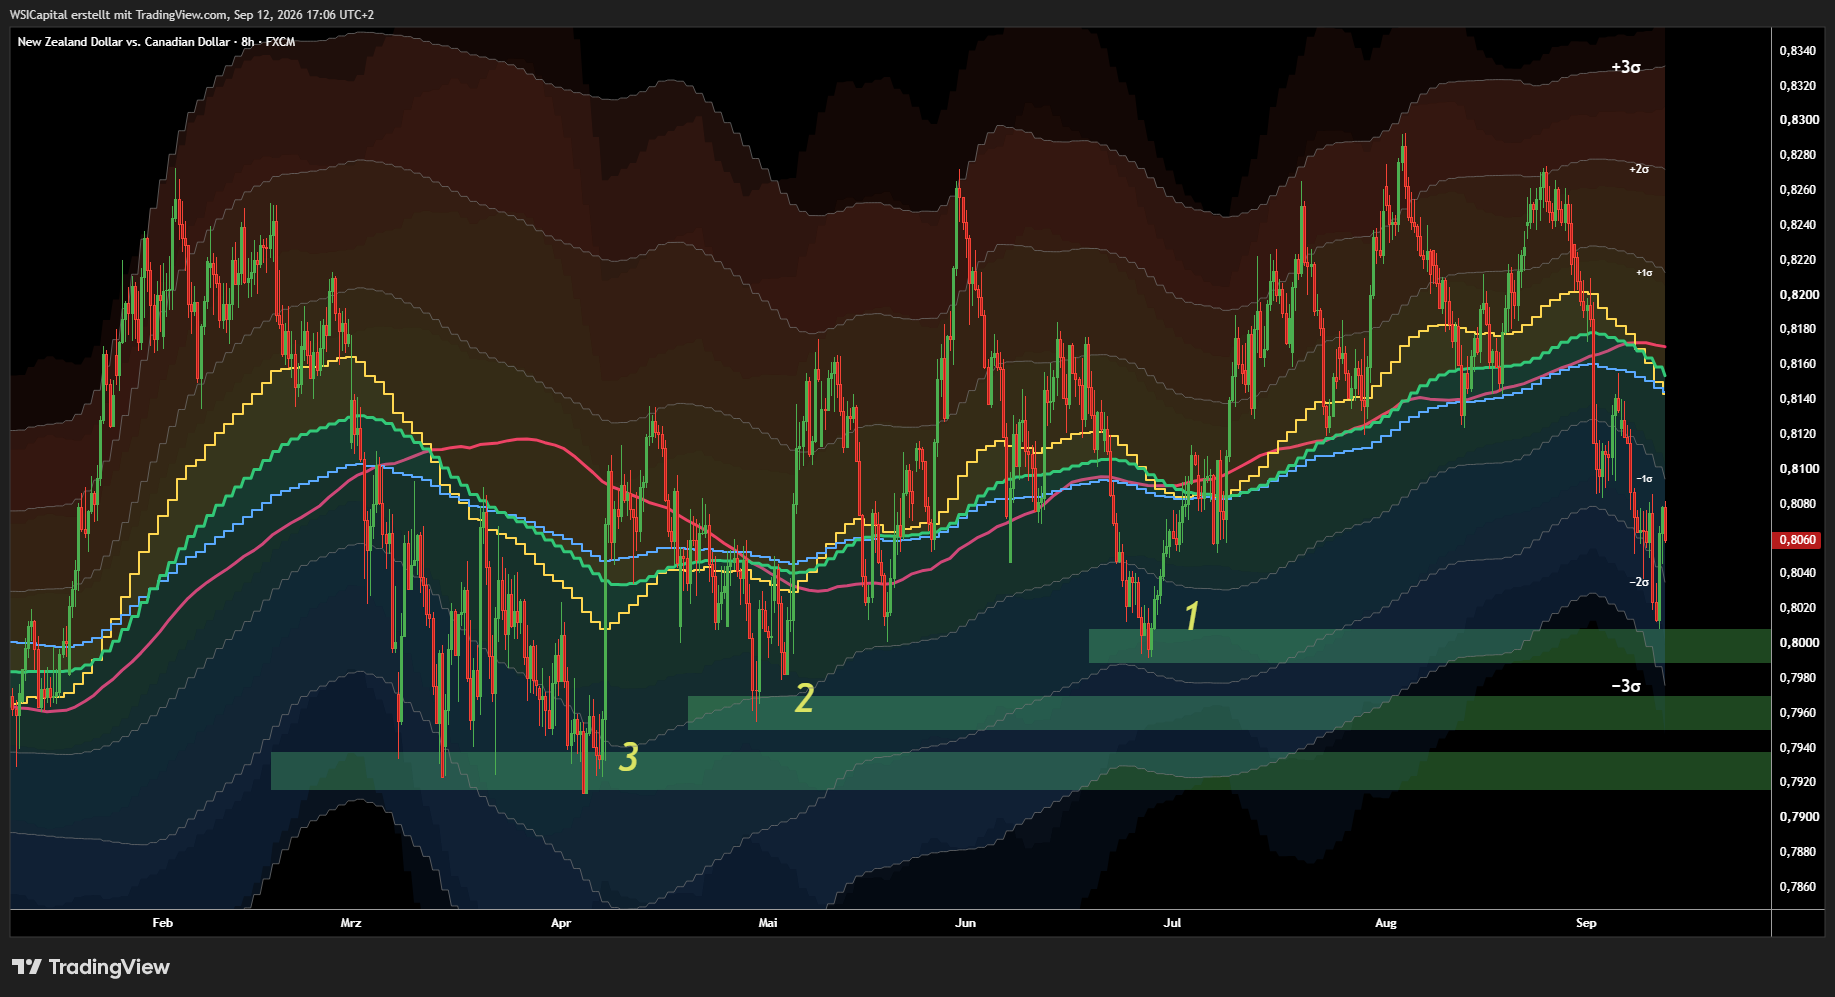Click the 0,7860 price axis label
Image resolution: width=1835 pixels, height=997 pixels.
(1798, 887)
